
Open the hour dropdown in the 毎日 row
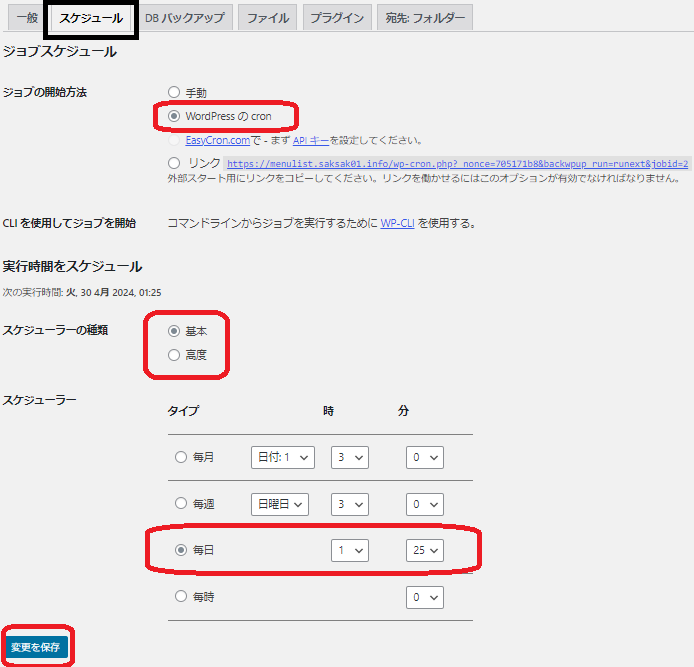tap(349, 551)
